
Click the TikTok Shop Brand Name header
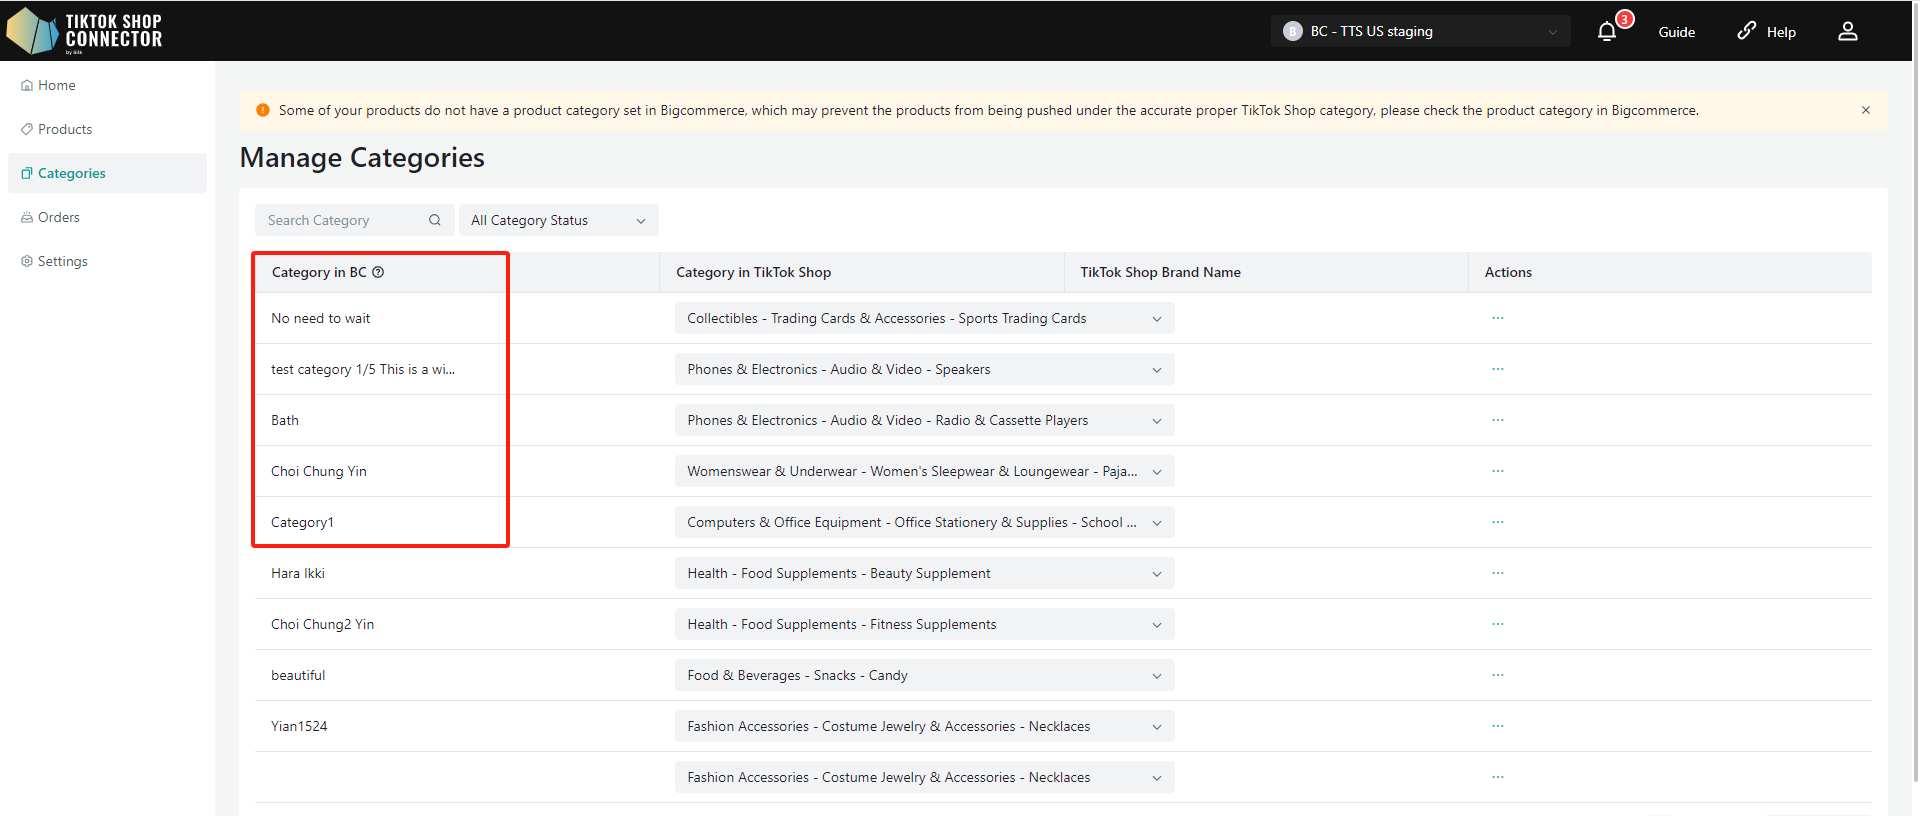tap(1160, 272)
